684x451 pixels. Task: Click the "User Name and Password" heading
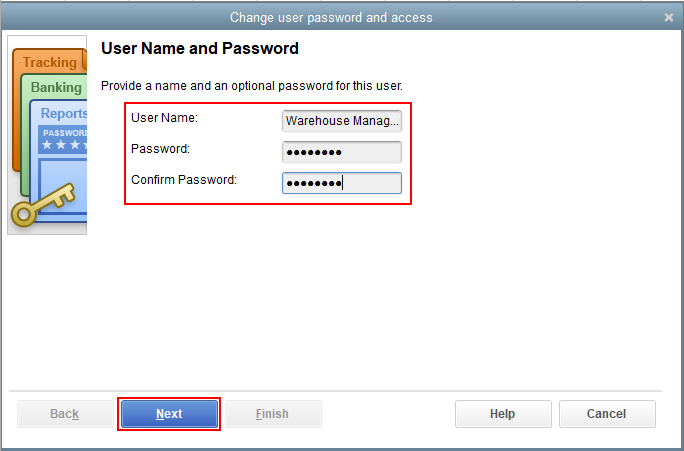tap(200, 48)
